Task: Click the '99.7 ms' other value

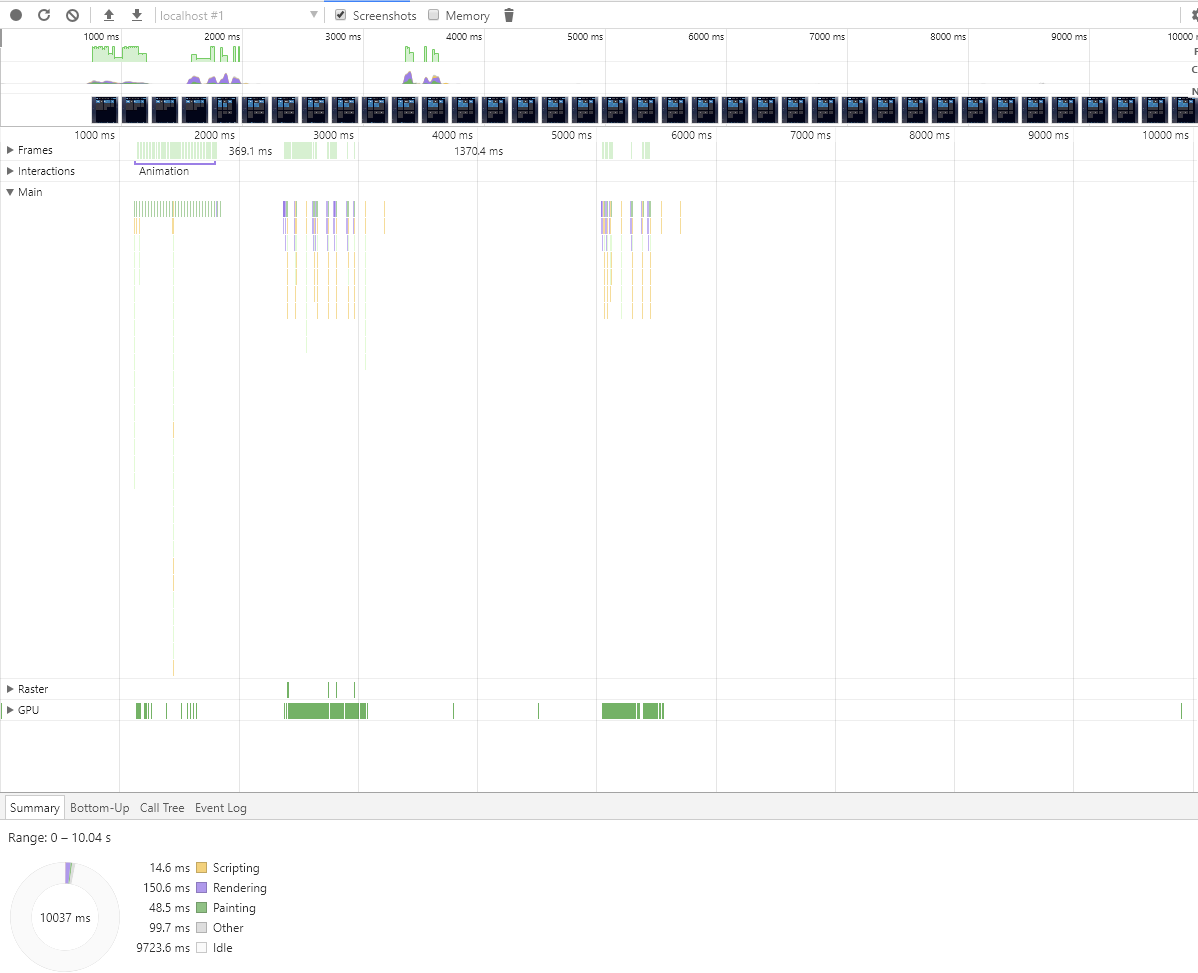Action: (x=170, y=927)
